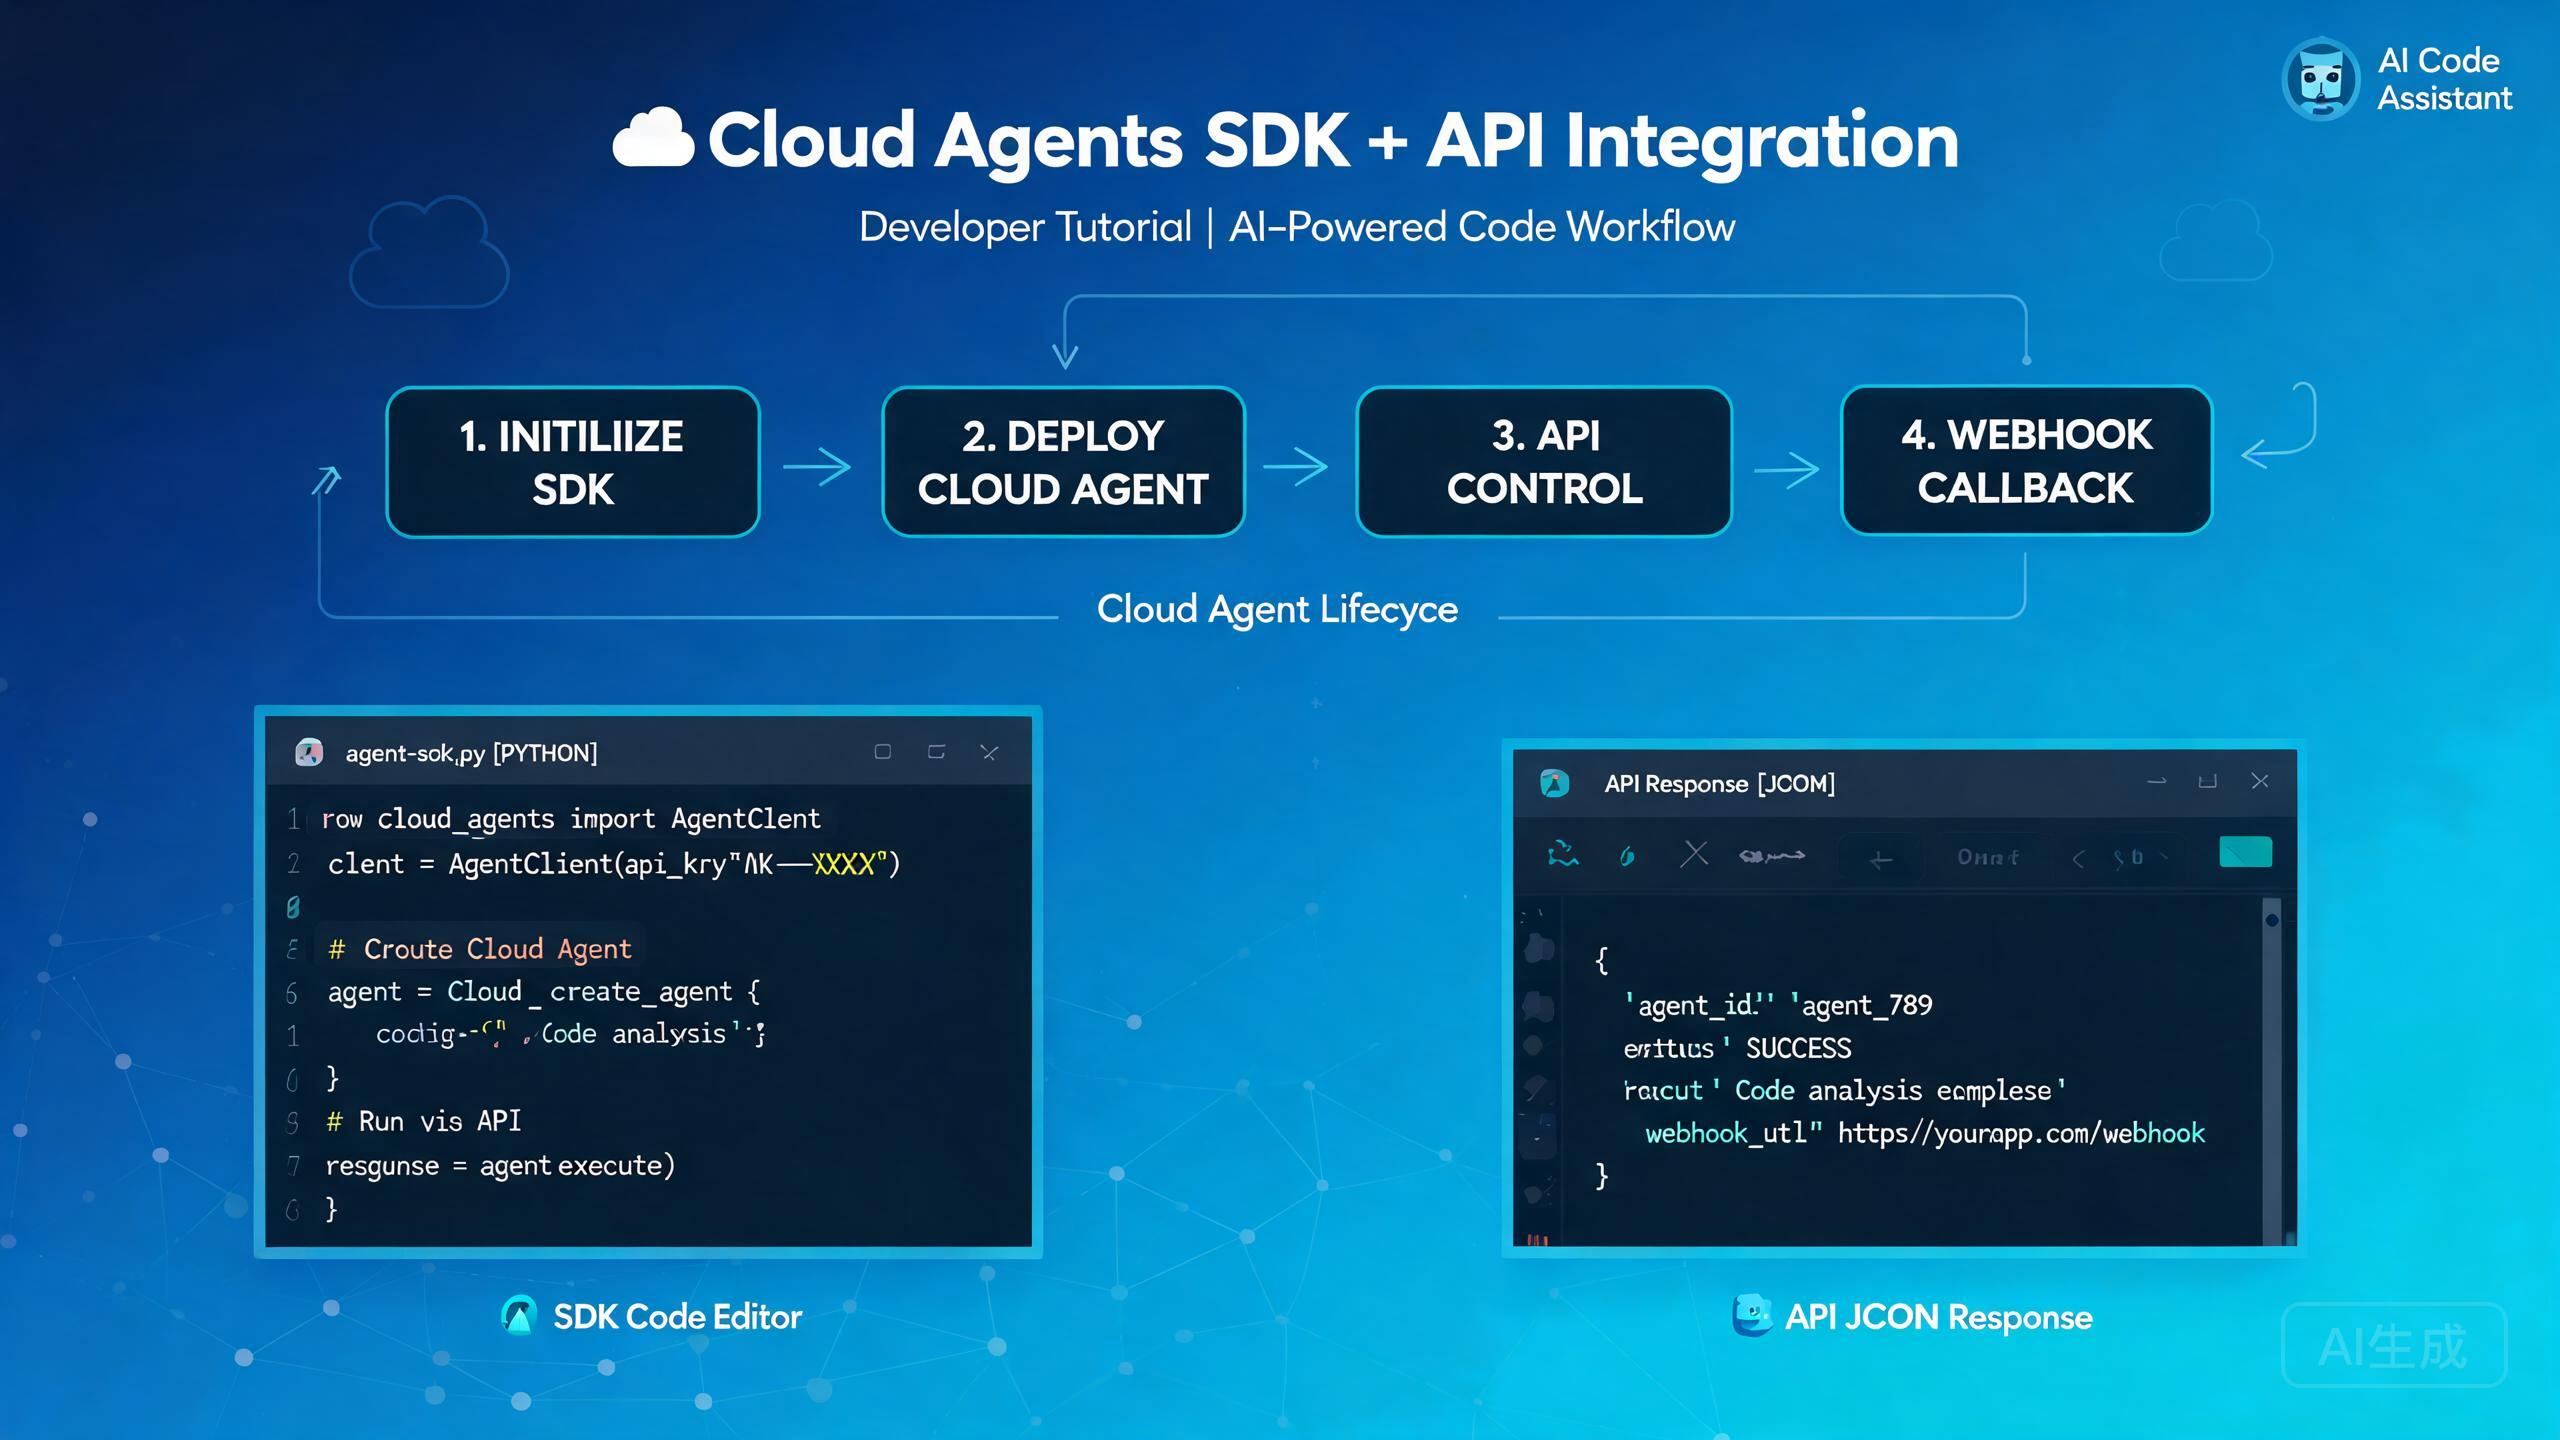Image resolution: width=2560 pixels, height=1440 pixels.
Task: Click the API Response [JCOM] window title
Action: coord(1720,784)
